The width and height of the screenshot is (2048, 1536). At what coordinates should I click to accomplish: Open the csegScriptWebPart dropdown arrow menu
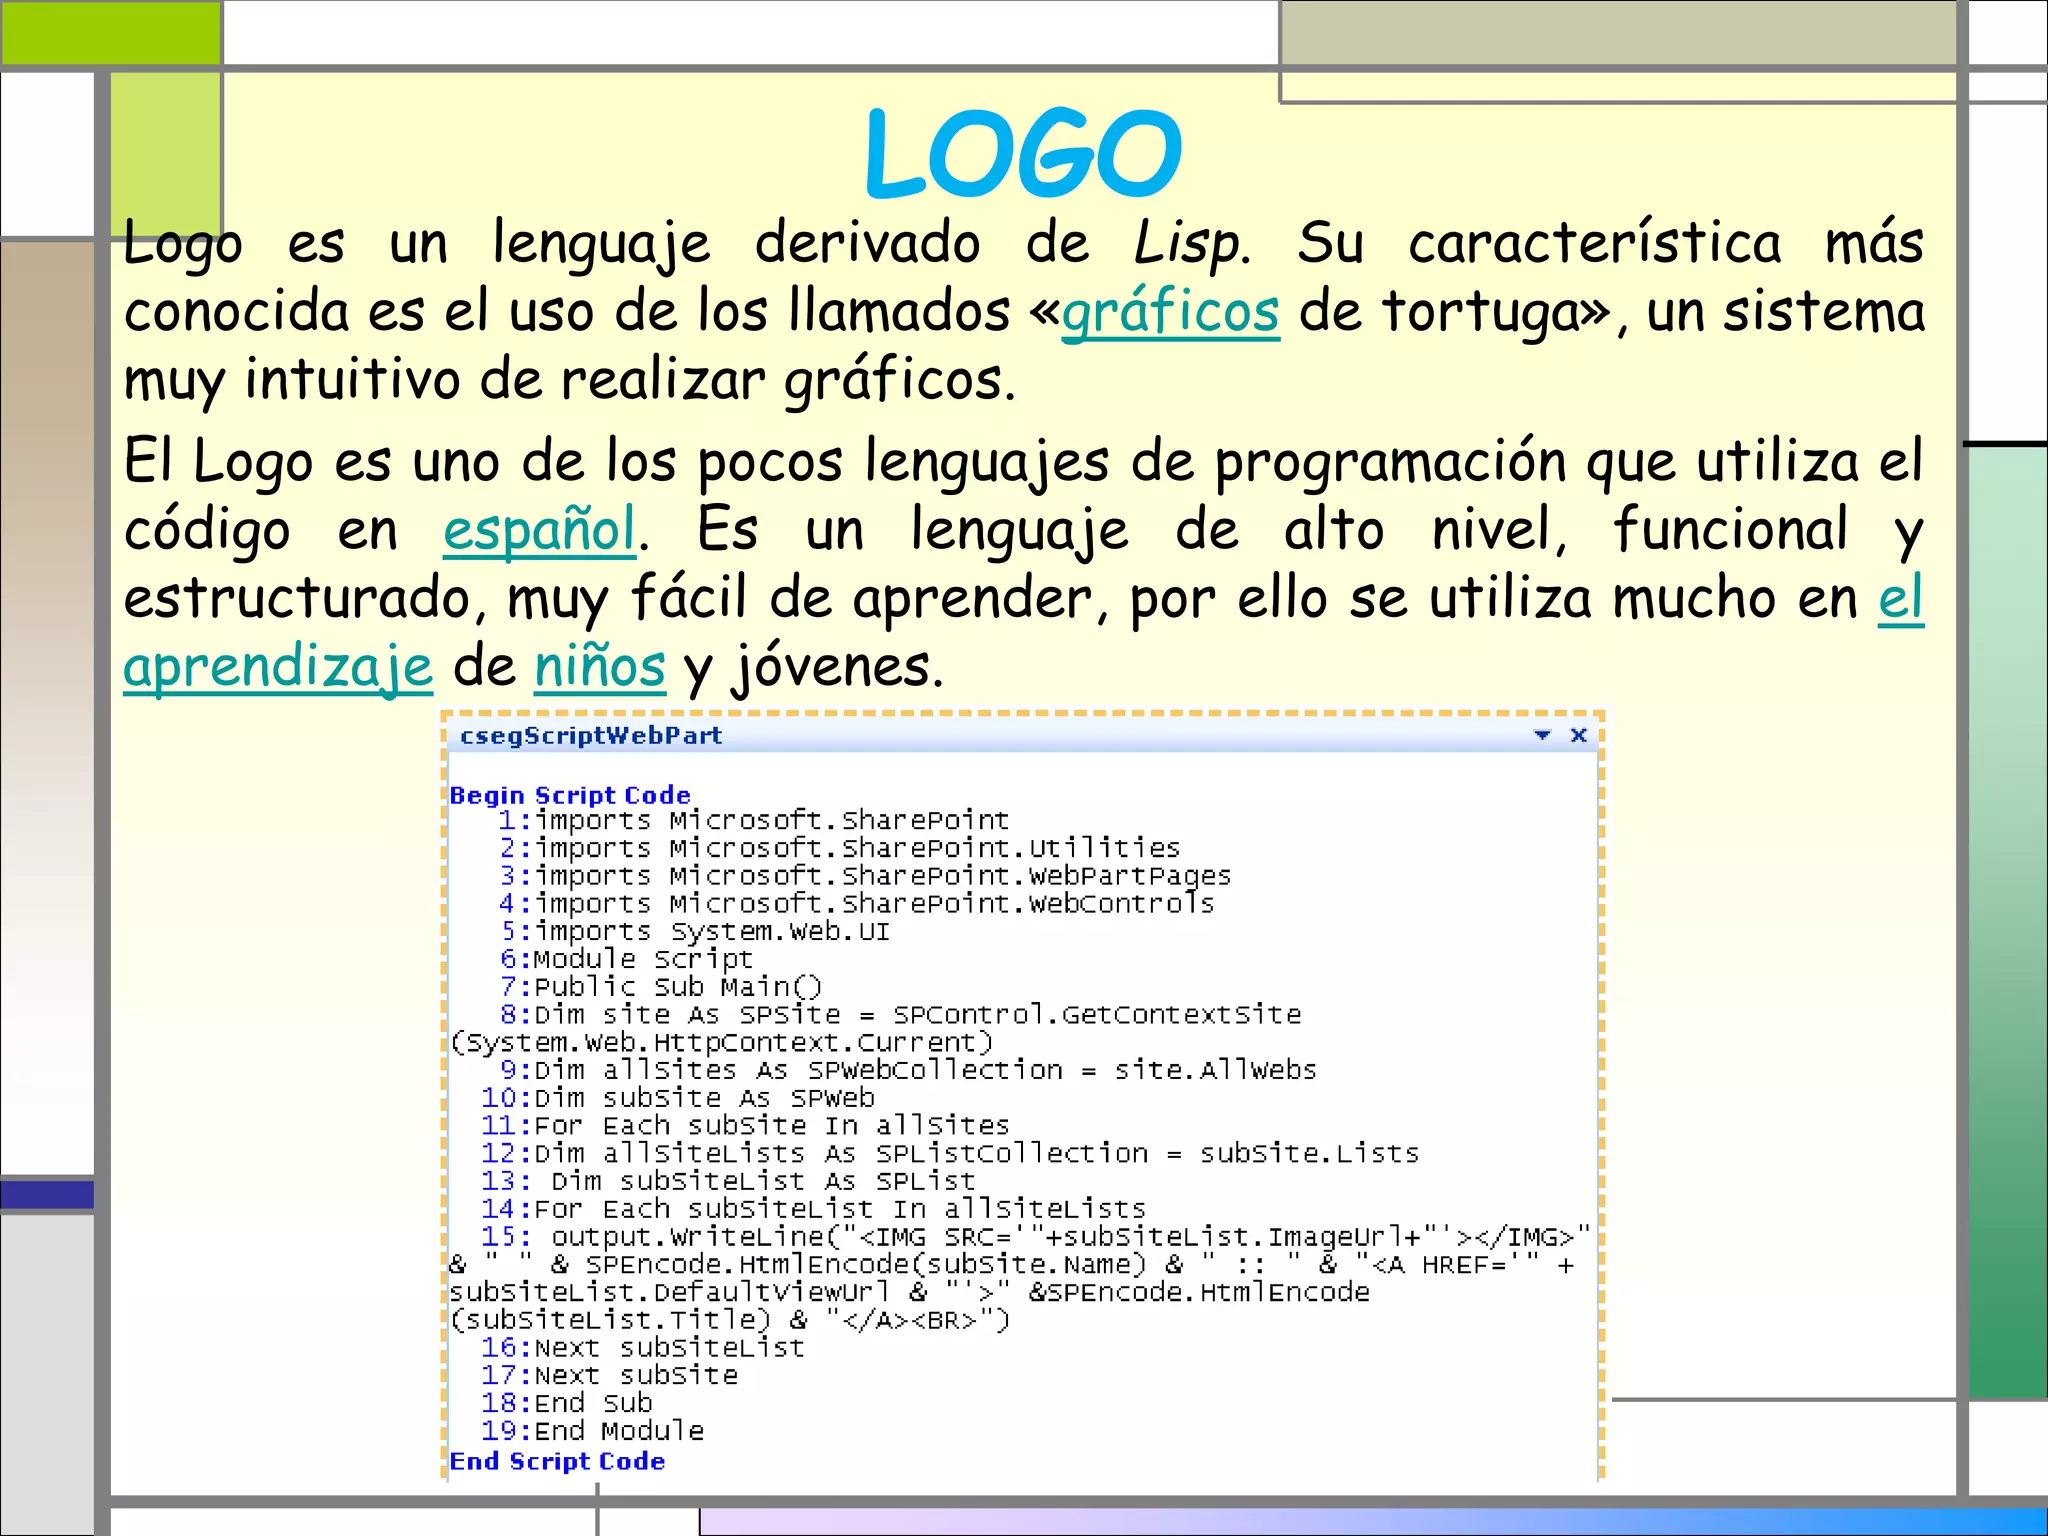coord(1542,735)
